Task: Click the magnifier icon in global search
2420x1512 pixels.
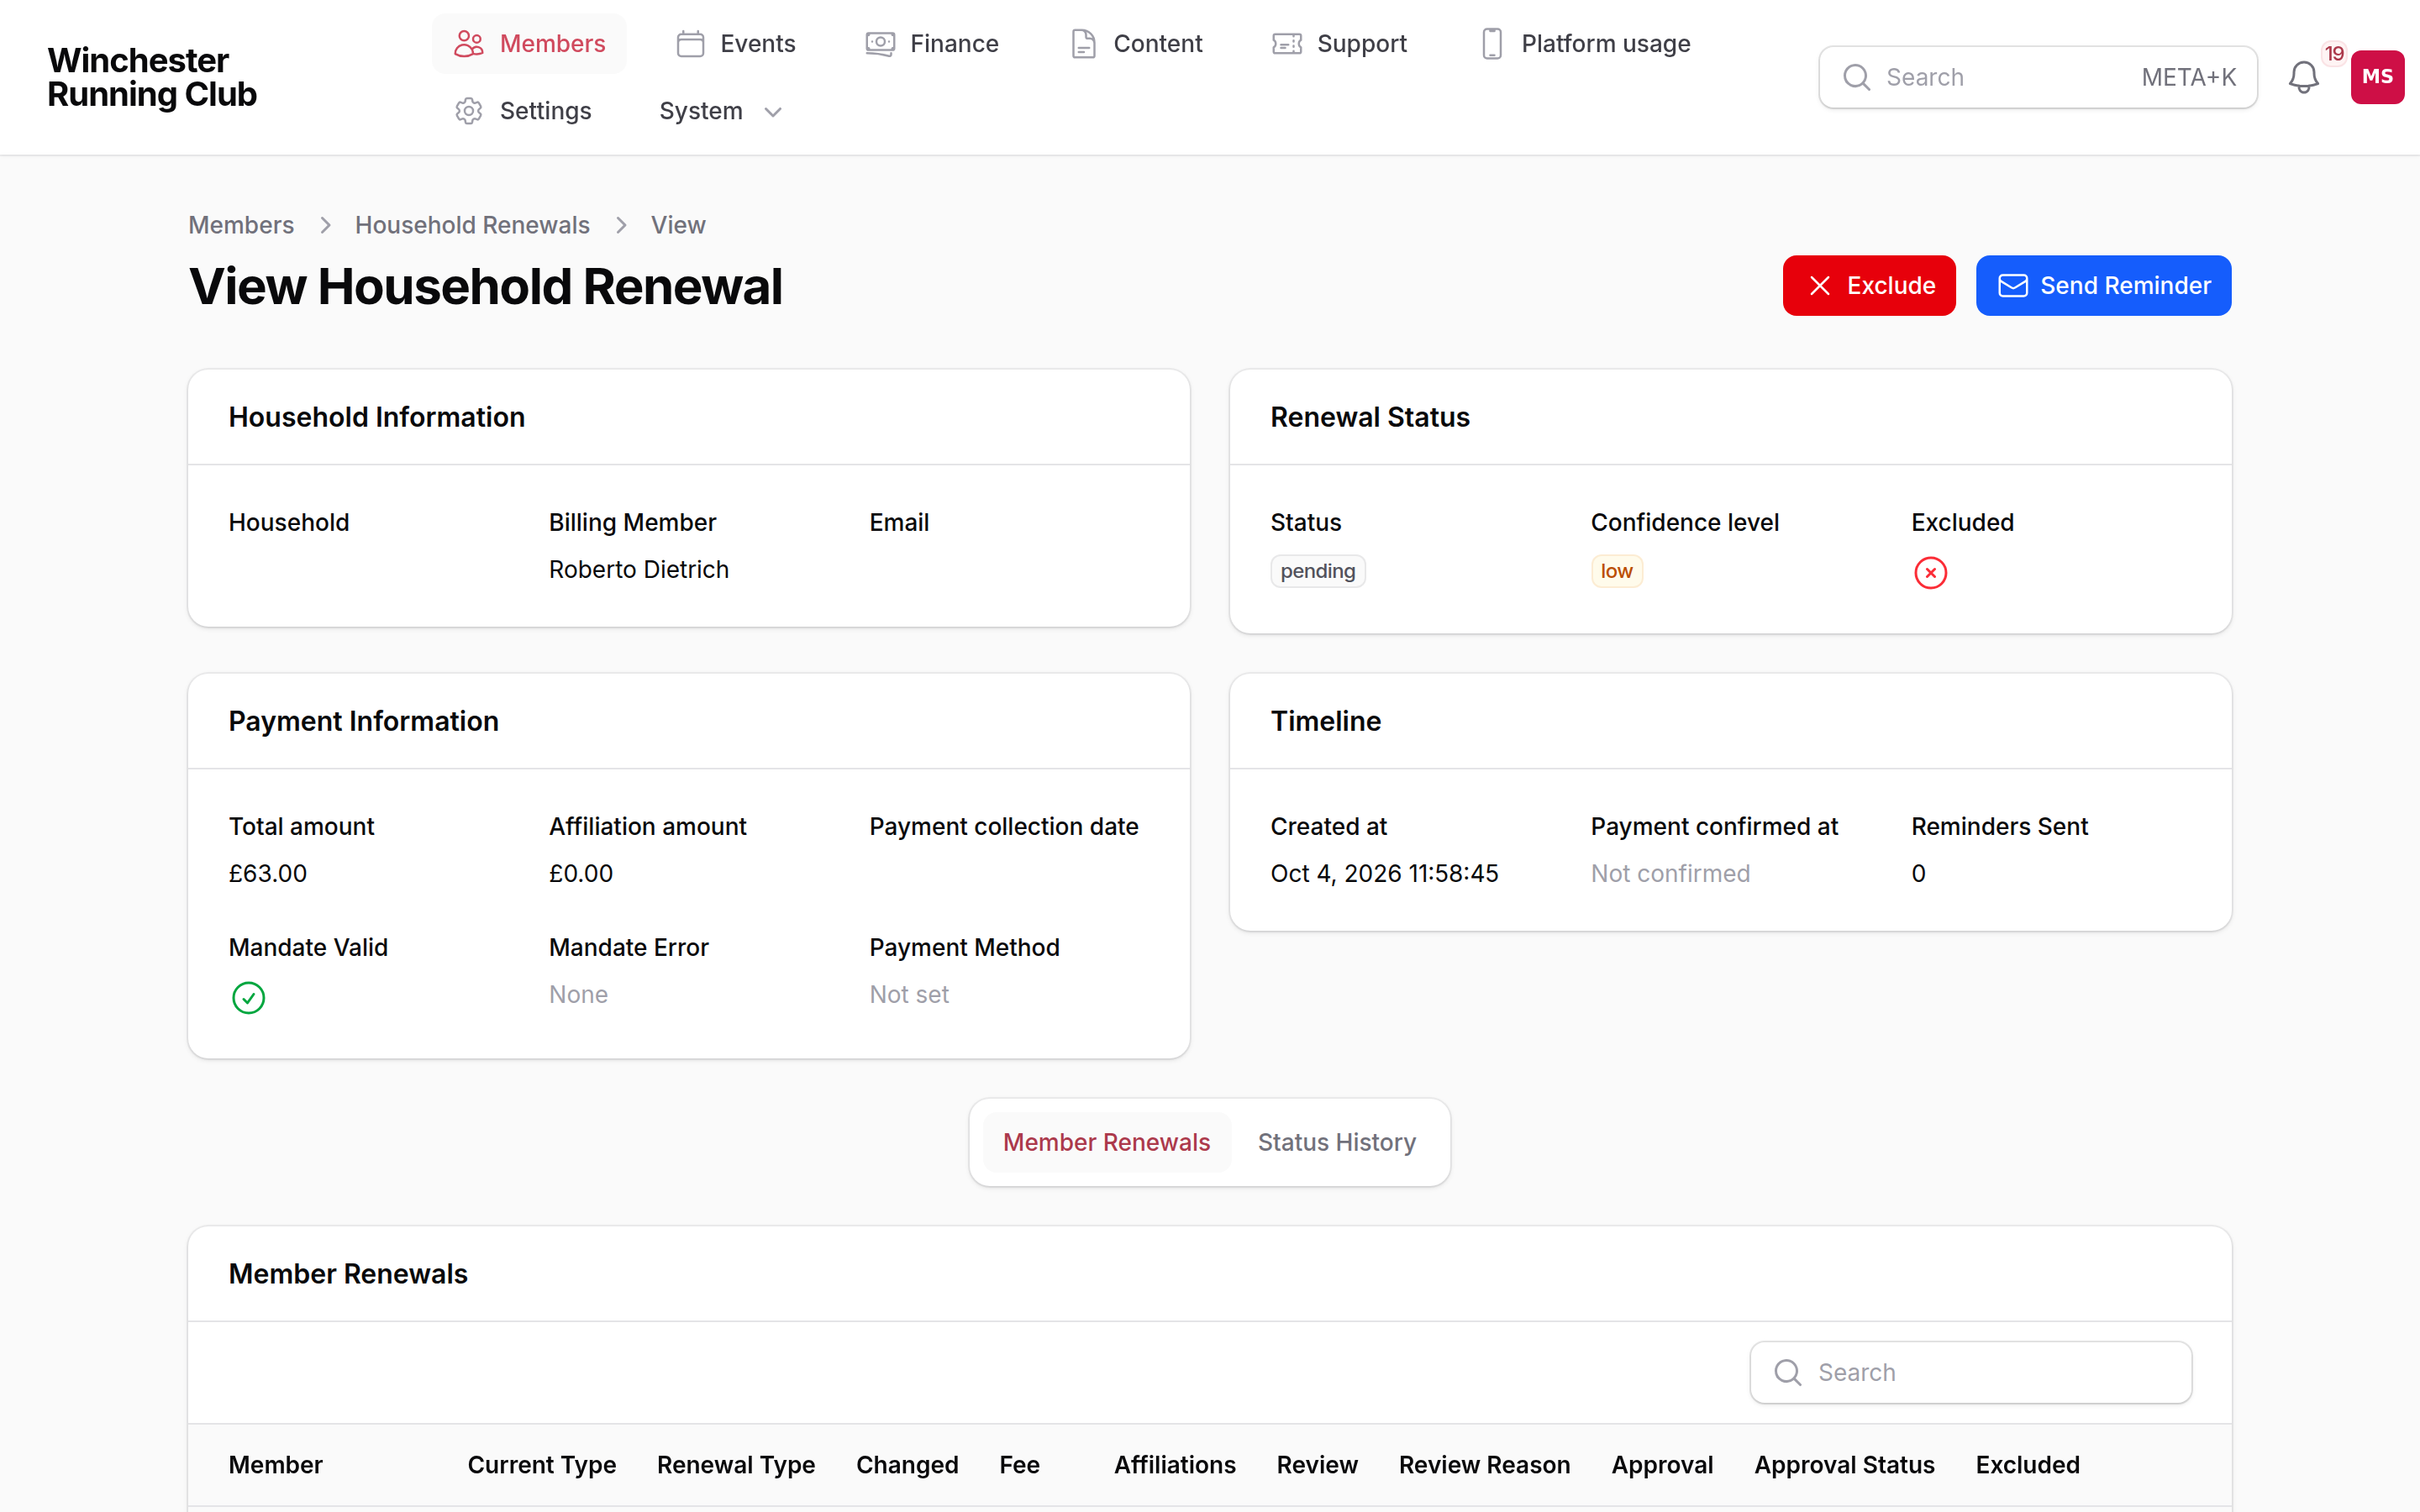Action: (1857, 77)
